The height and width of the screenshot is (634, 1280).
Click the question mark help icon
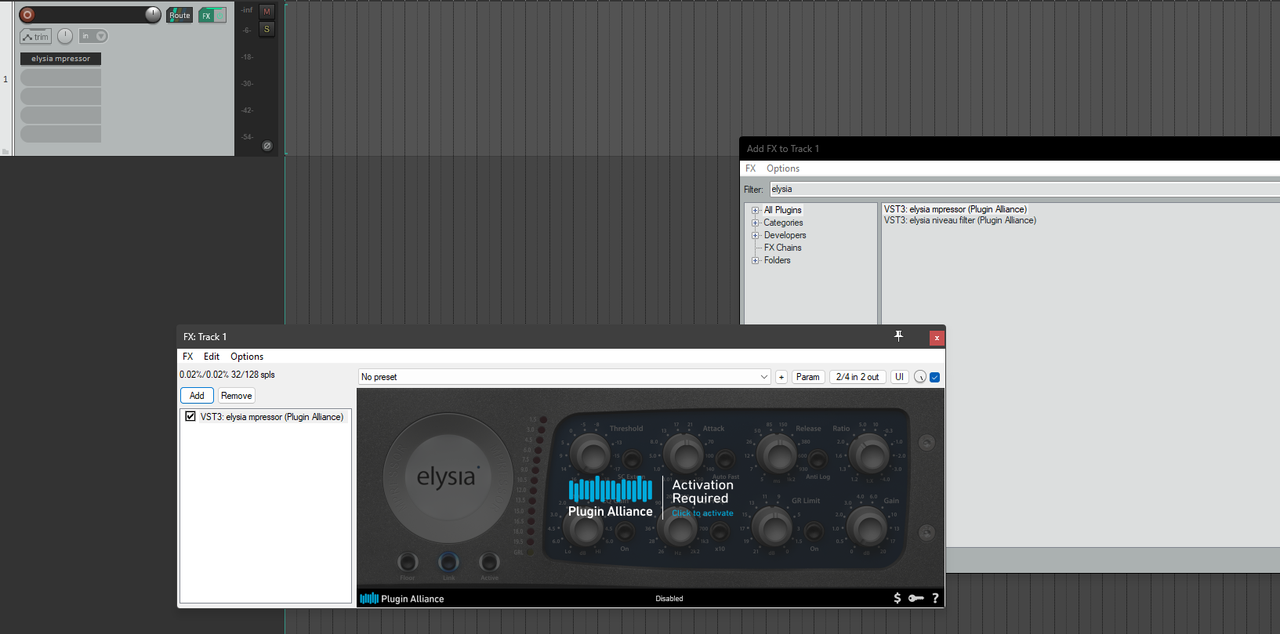point(936,598)
